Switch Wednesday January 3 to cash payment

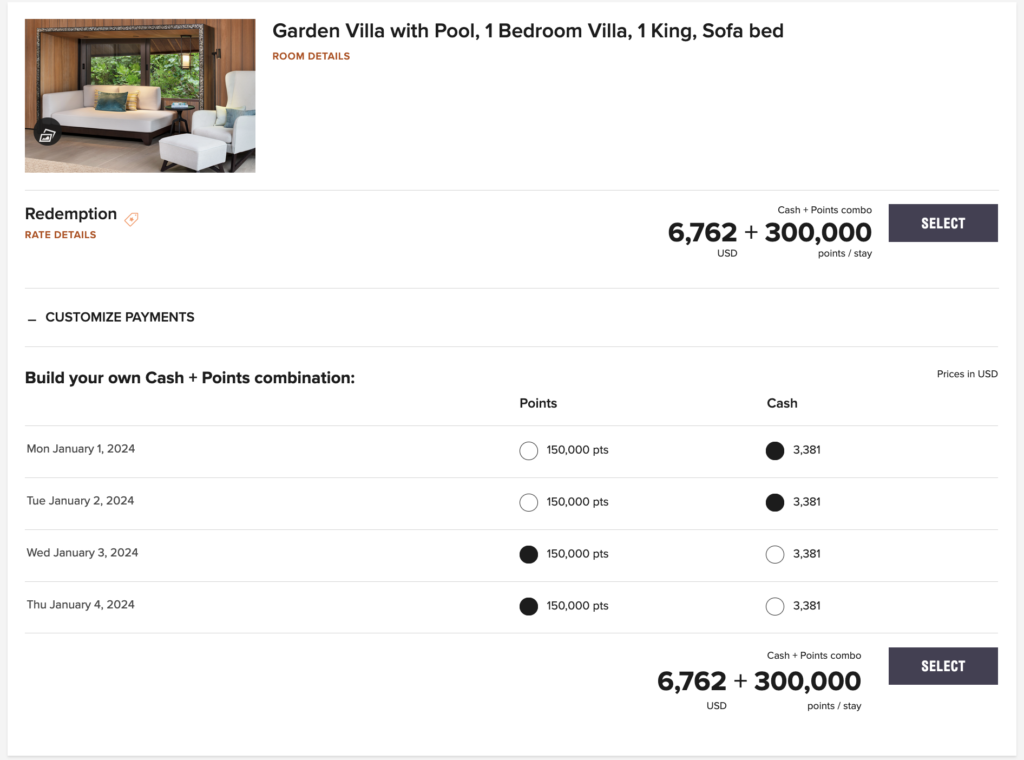click(774, 554)
